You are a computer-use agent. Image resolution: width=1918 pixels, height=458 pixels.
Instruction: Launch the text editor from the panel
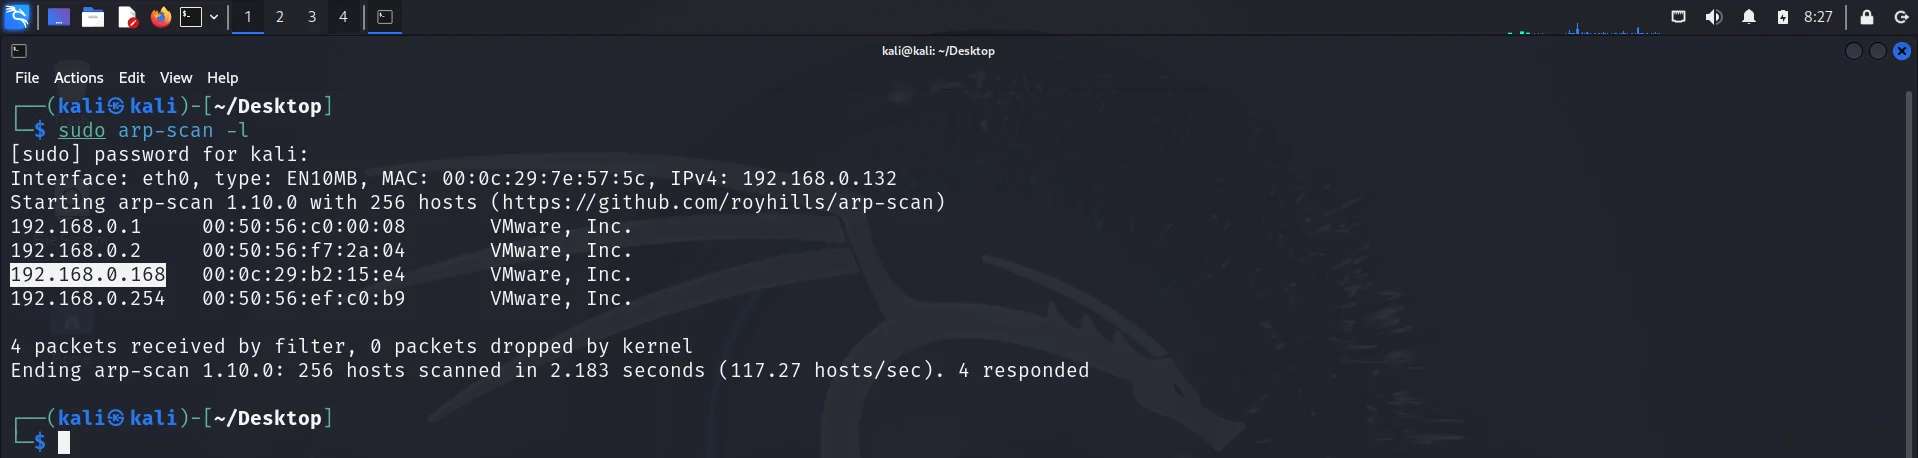click(127, 17)
